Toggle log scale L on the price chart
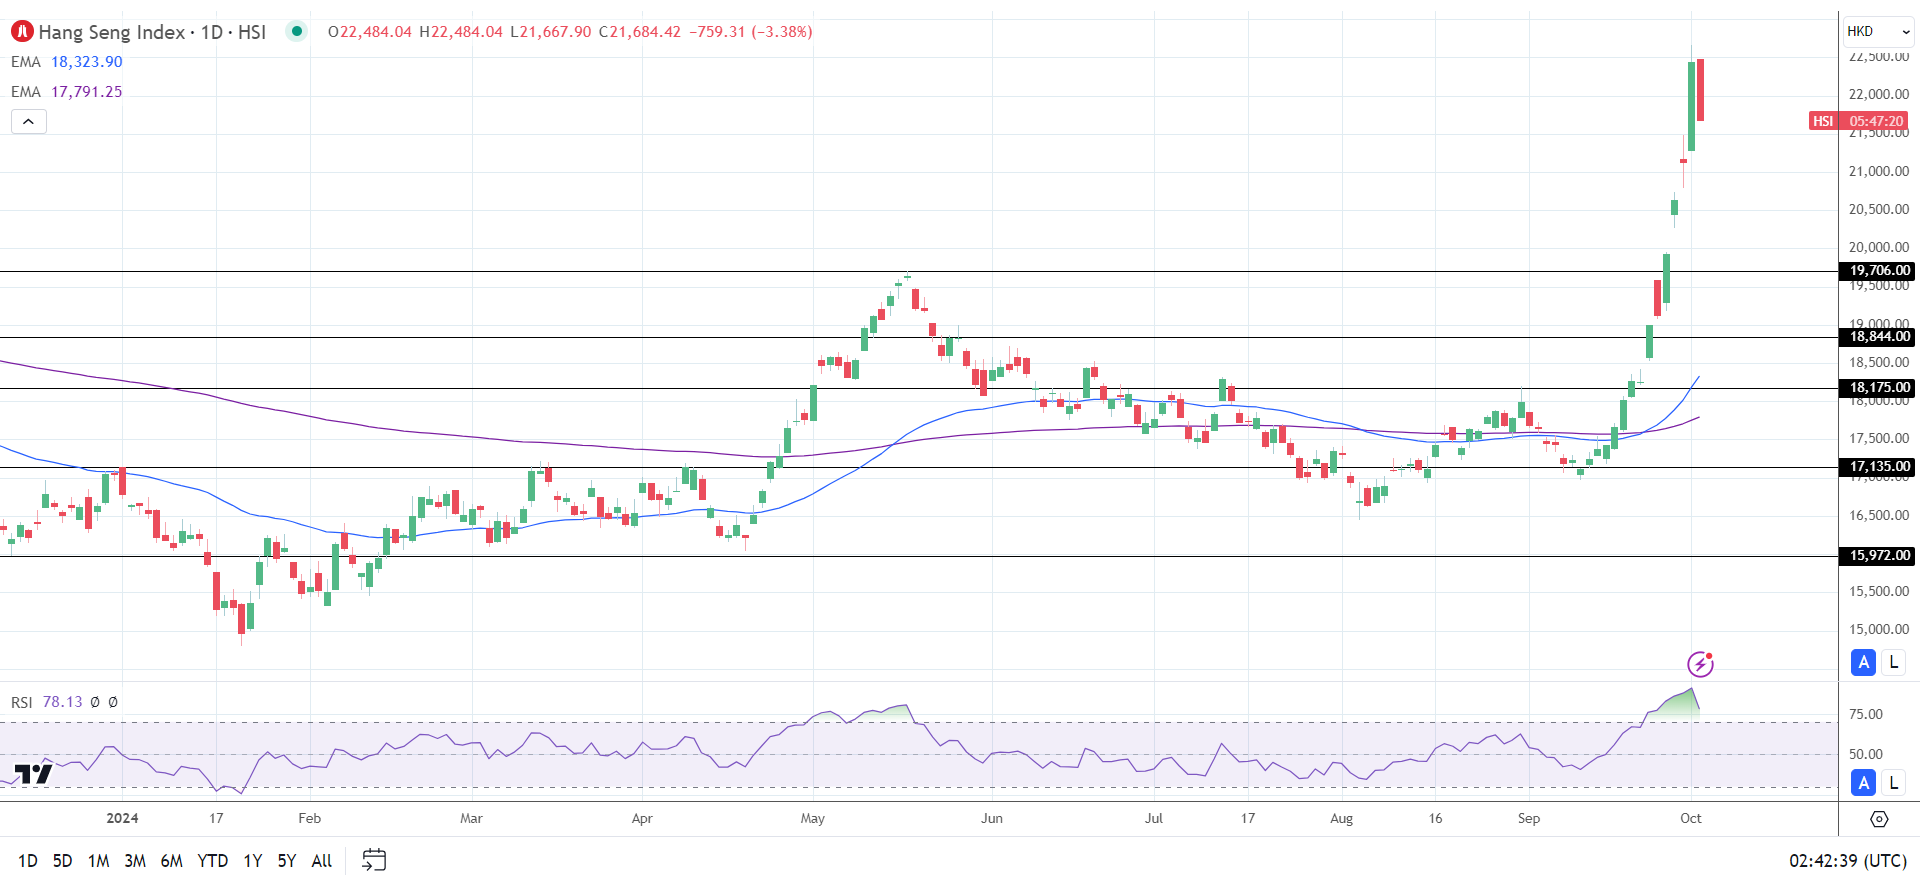The height and width of the screenshot is (883, 1920). point(1893,662)
